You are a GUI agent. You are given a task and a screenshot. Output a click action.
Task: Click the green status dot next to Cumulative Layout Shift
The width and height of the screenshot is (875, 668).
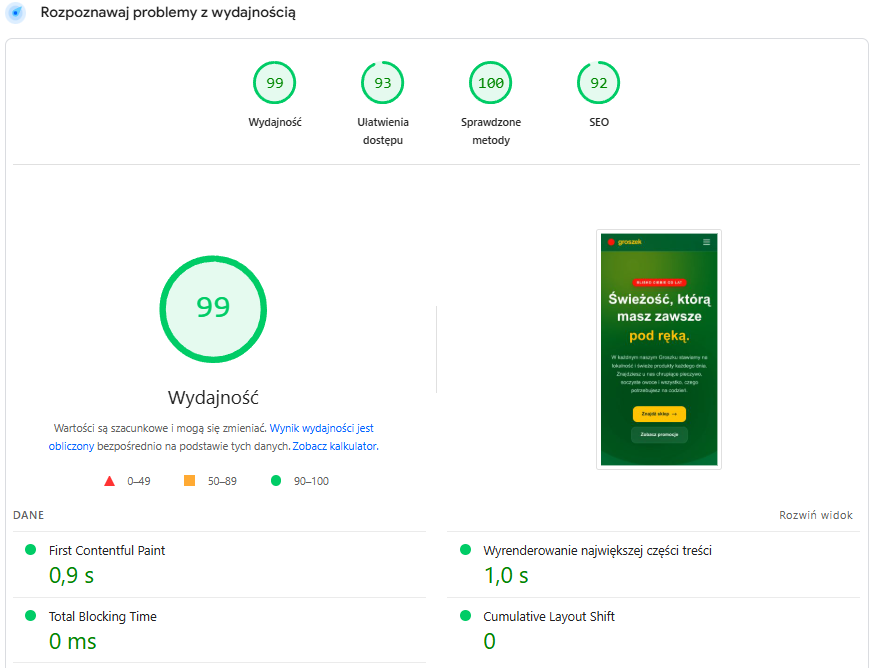click(465, 616)
